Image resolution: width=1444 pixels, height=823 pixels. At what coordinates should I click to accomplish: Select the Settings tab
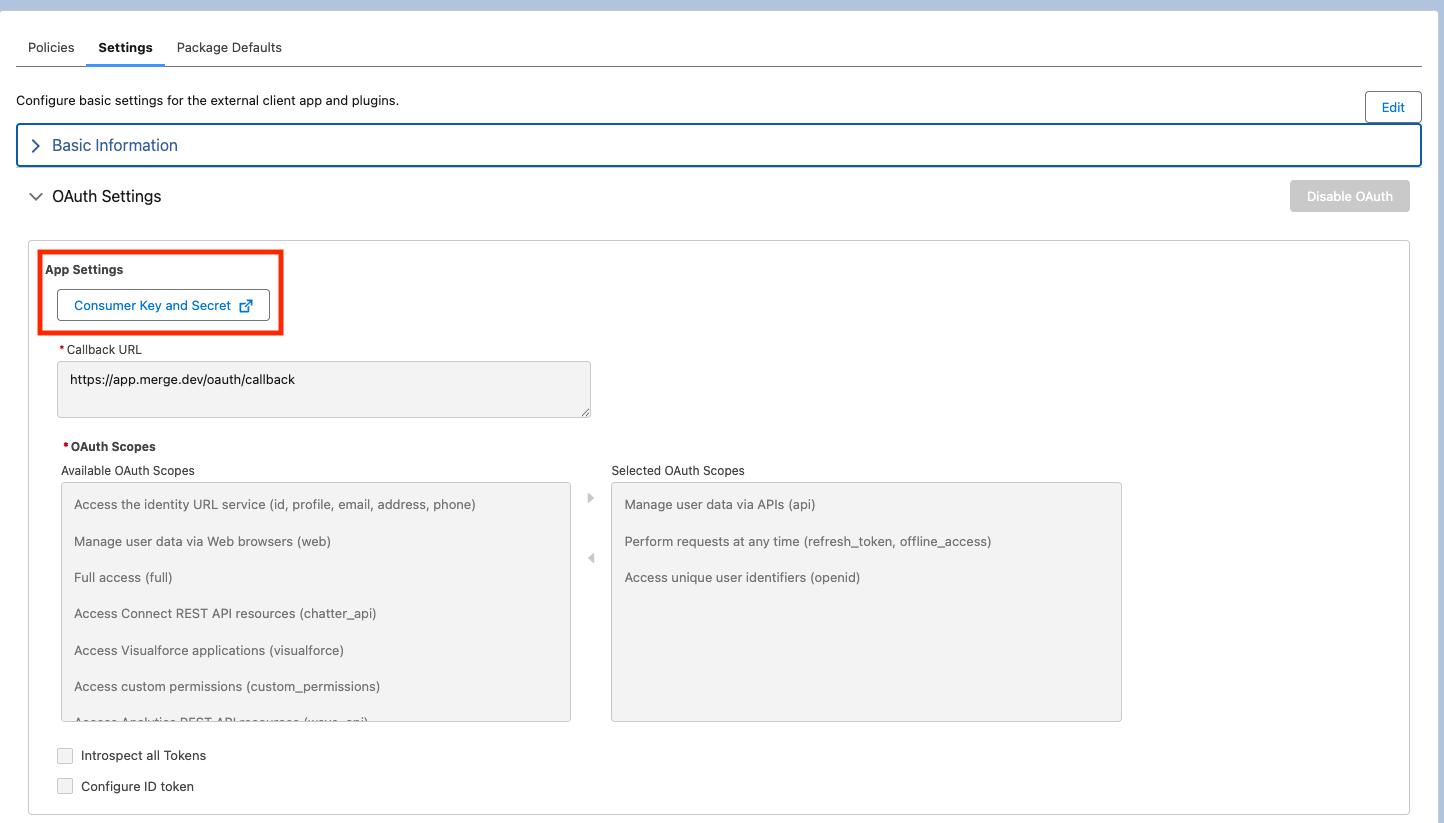click(125, 48)
